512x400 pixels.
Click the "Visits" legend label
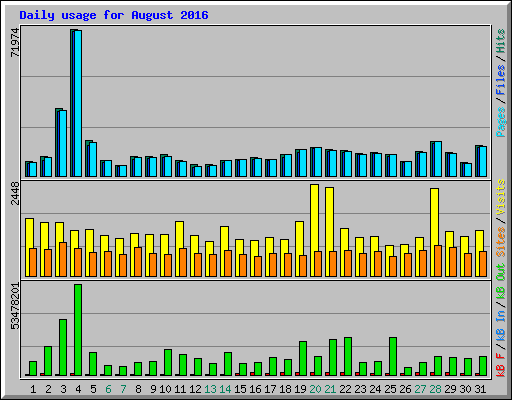pos(501,197)
